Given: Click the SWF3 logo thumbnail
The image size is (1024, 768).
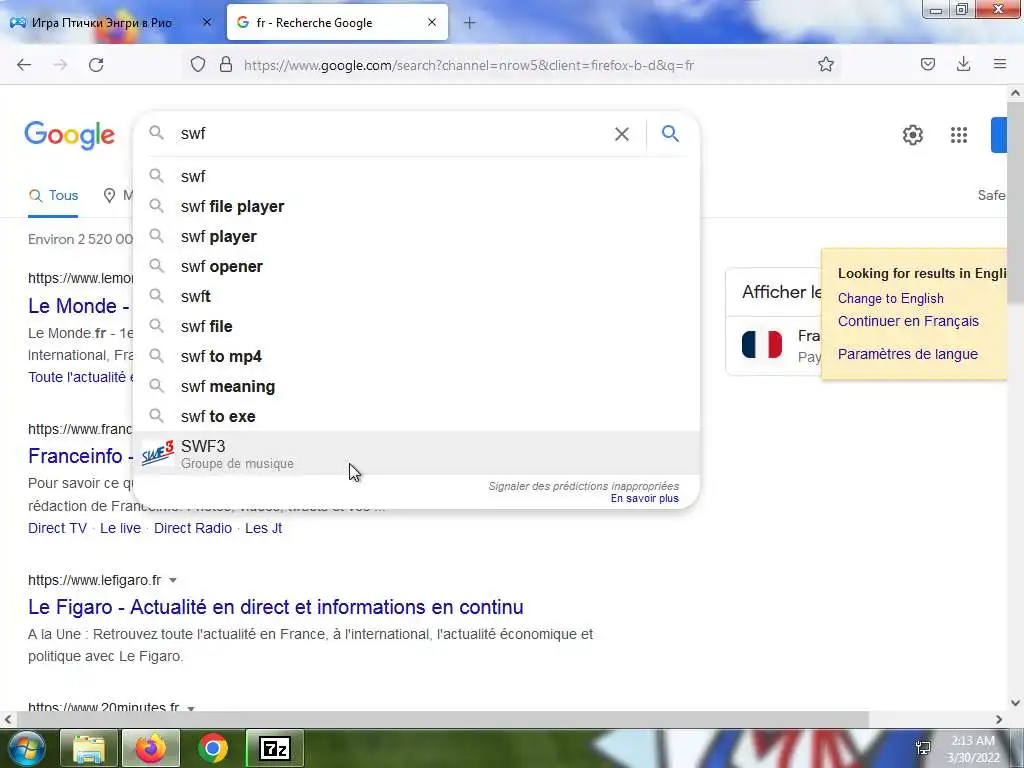Looking at the screenshot, I should (157, 453).
